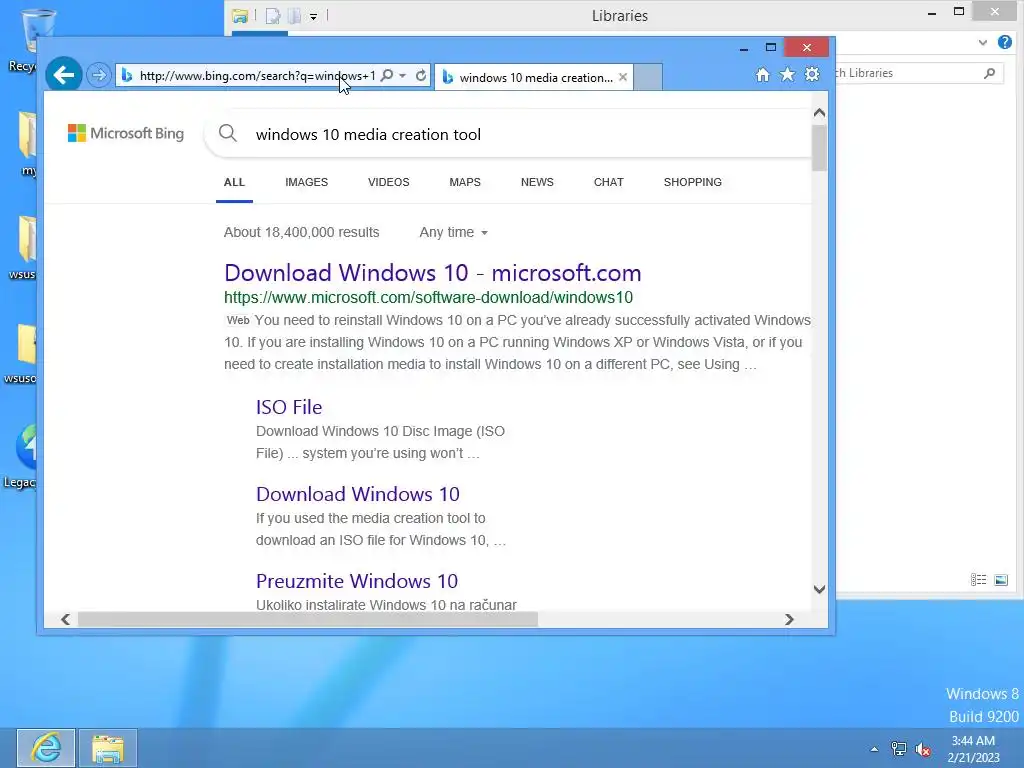Refresh the Bing page
This screenshot has height=768, width=1024.
click(x=421, y=76)
